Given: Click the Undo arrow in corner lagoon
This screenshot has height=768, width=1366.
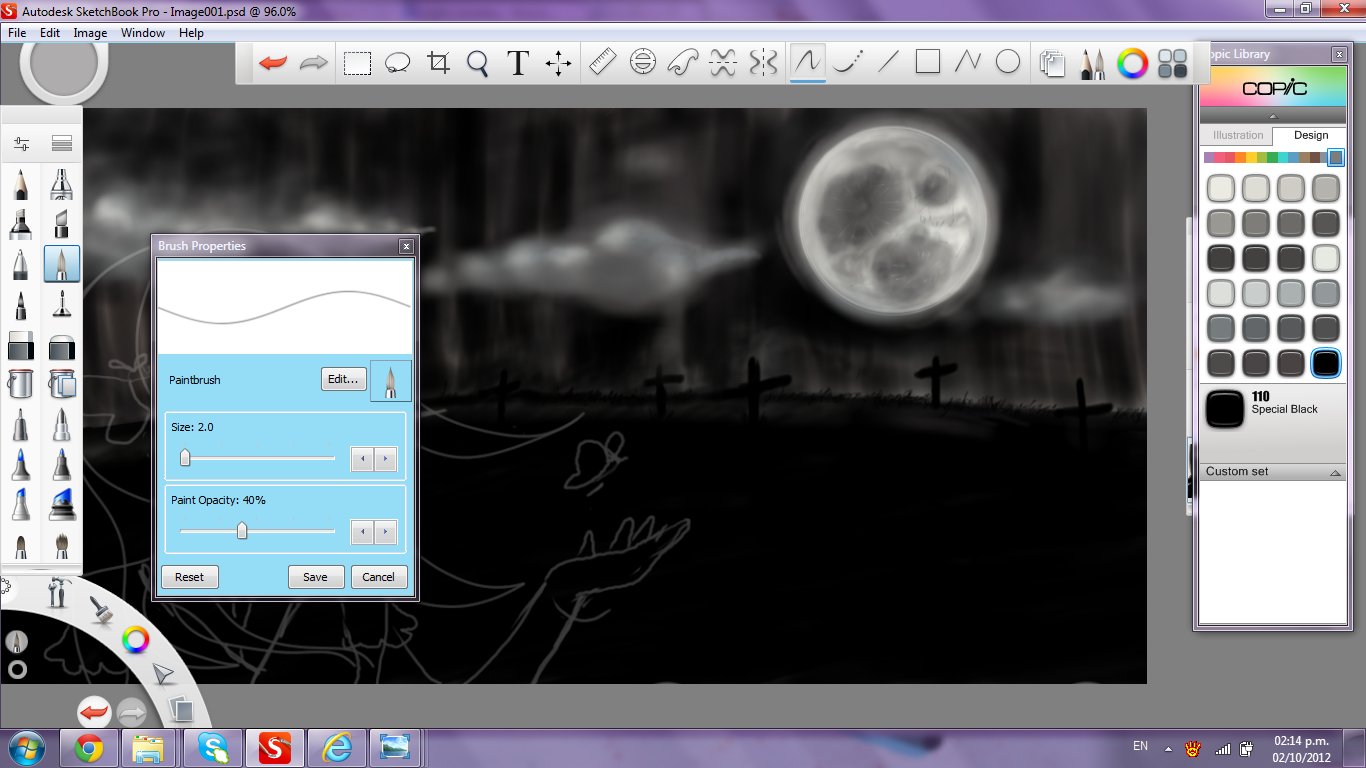Looking at the screenshot, I should pos(94,712).
